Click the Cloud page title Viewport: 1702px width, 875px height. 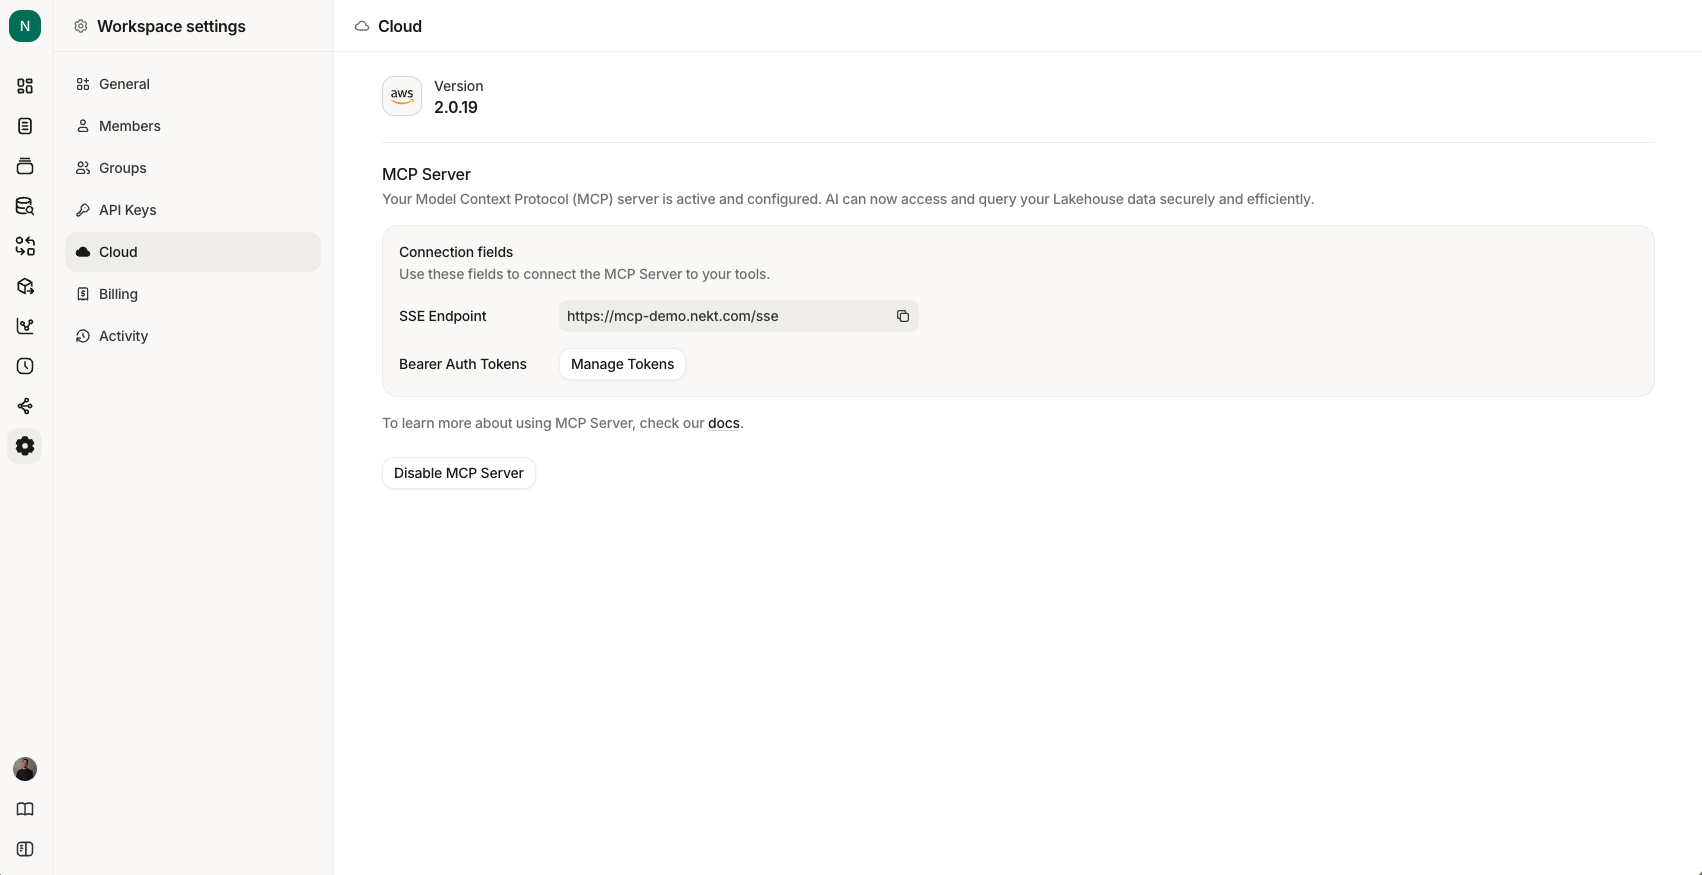point(400,26)
